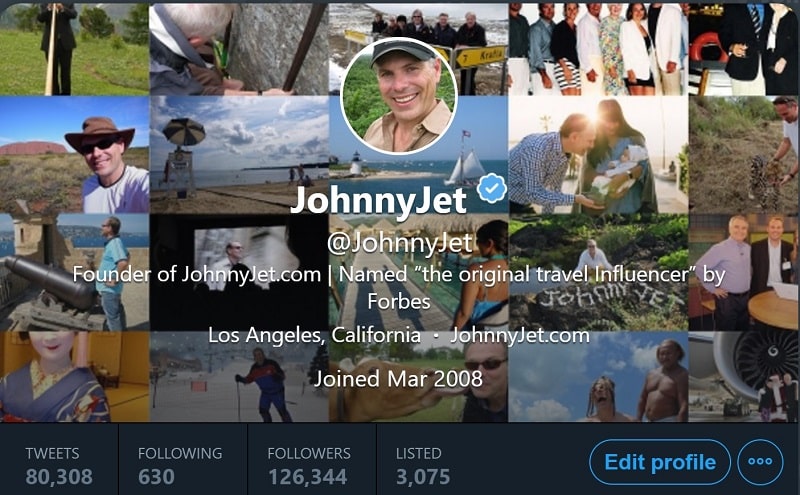The width and height of the screenshot is (800, 495).
Task: Click the blue verified badge icon
Action: click(x=492, y=188)
